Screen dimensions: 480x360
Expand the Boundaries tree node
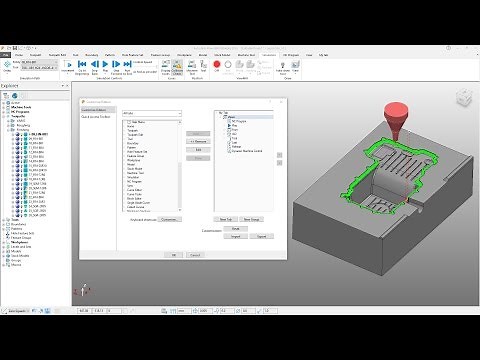tap(4, 224)
